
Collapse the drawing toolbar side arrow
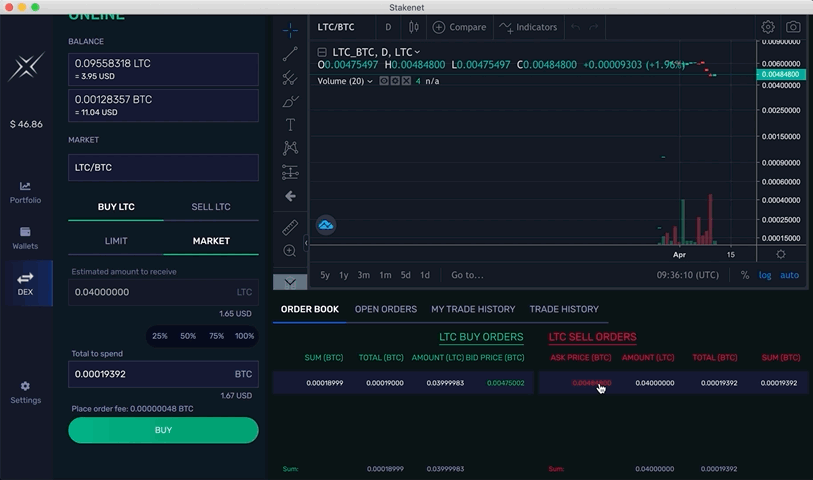(x=306, y=243)
